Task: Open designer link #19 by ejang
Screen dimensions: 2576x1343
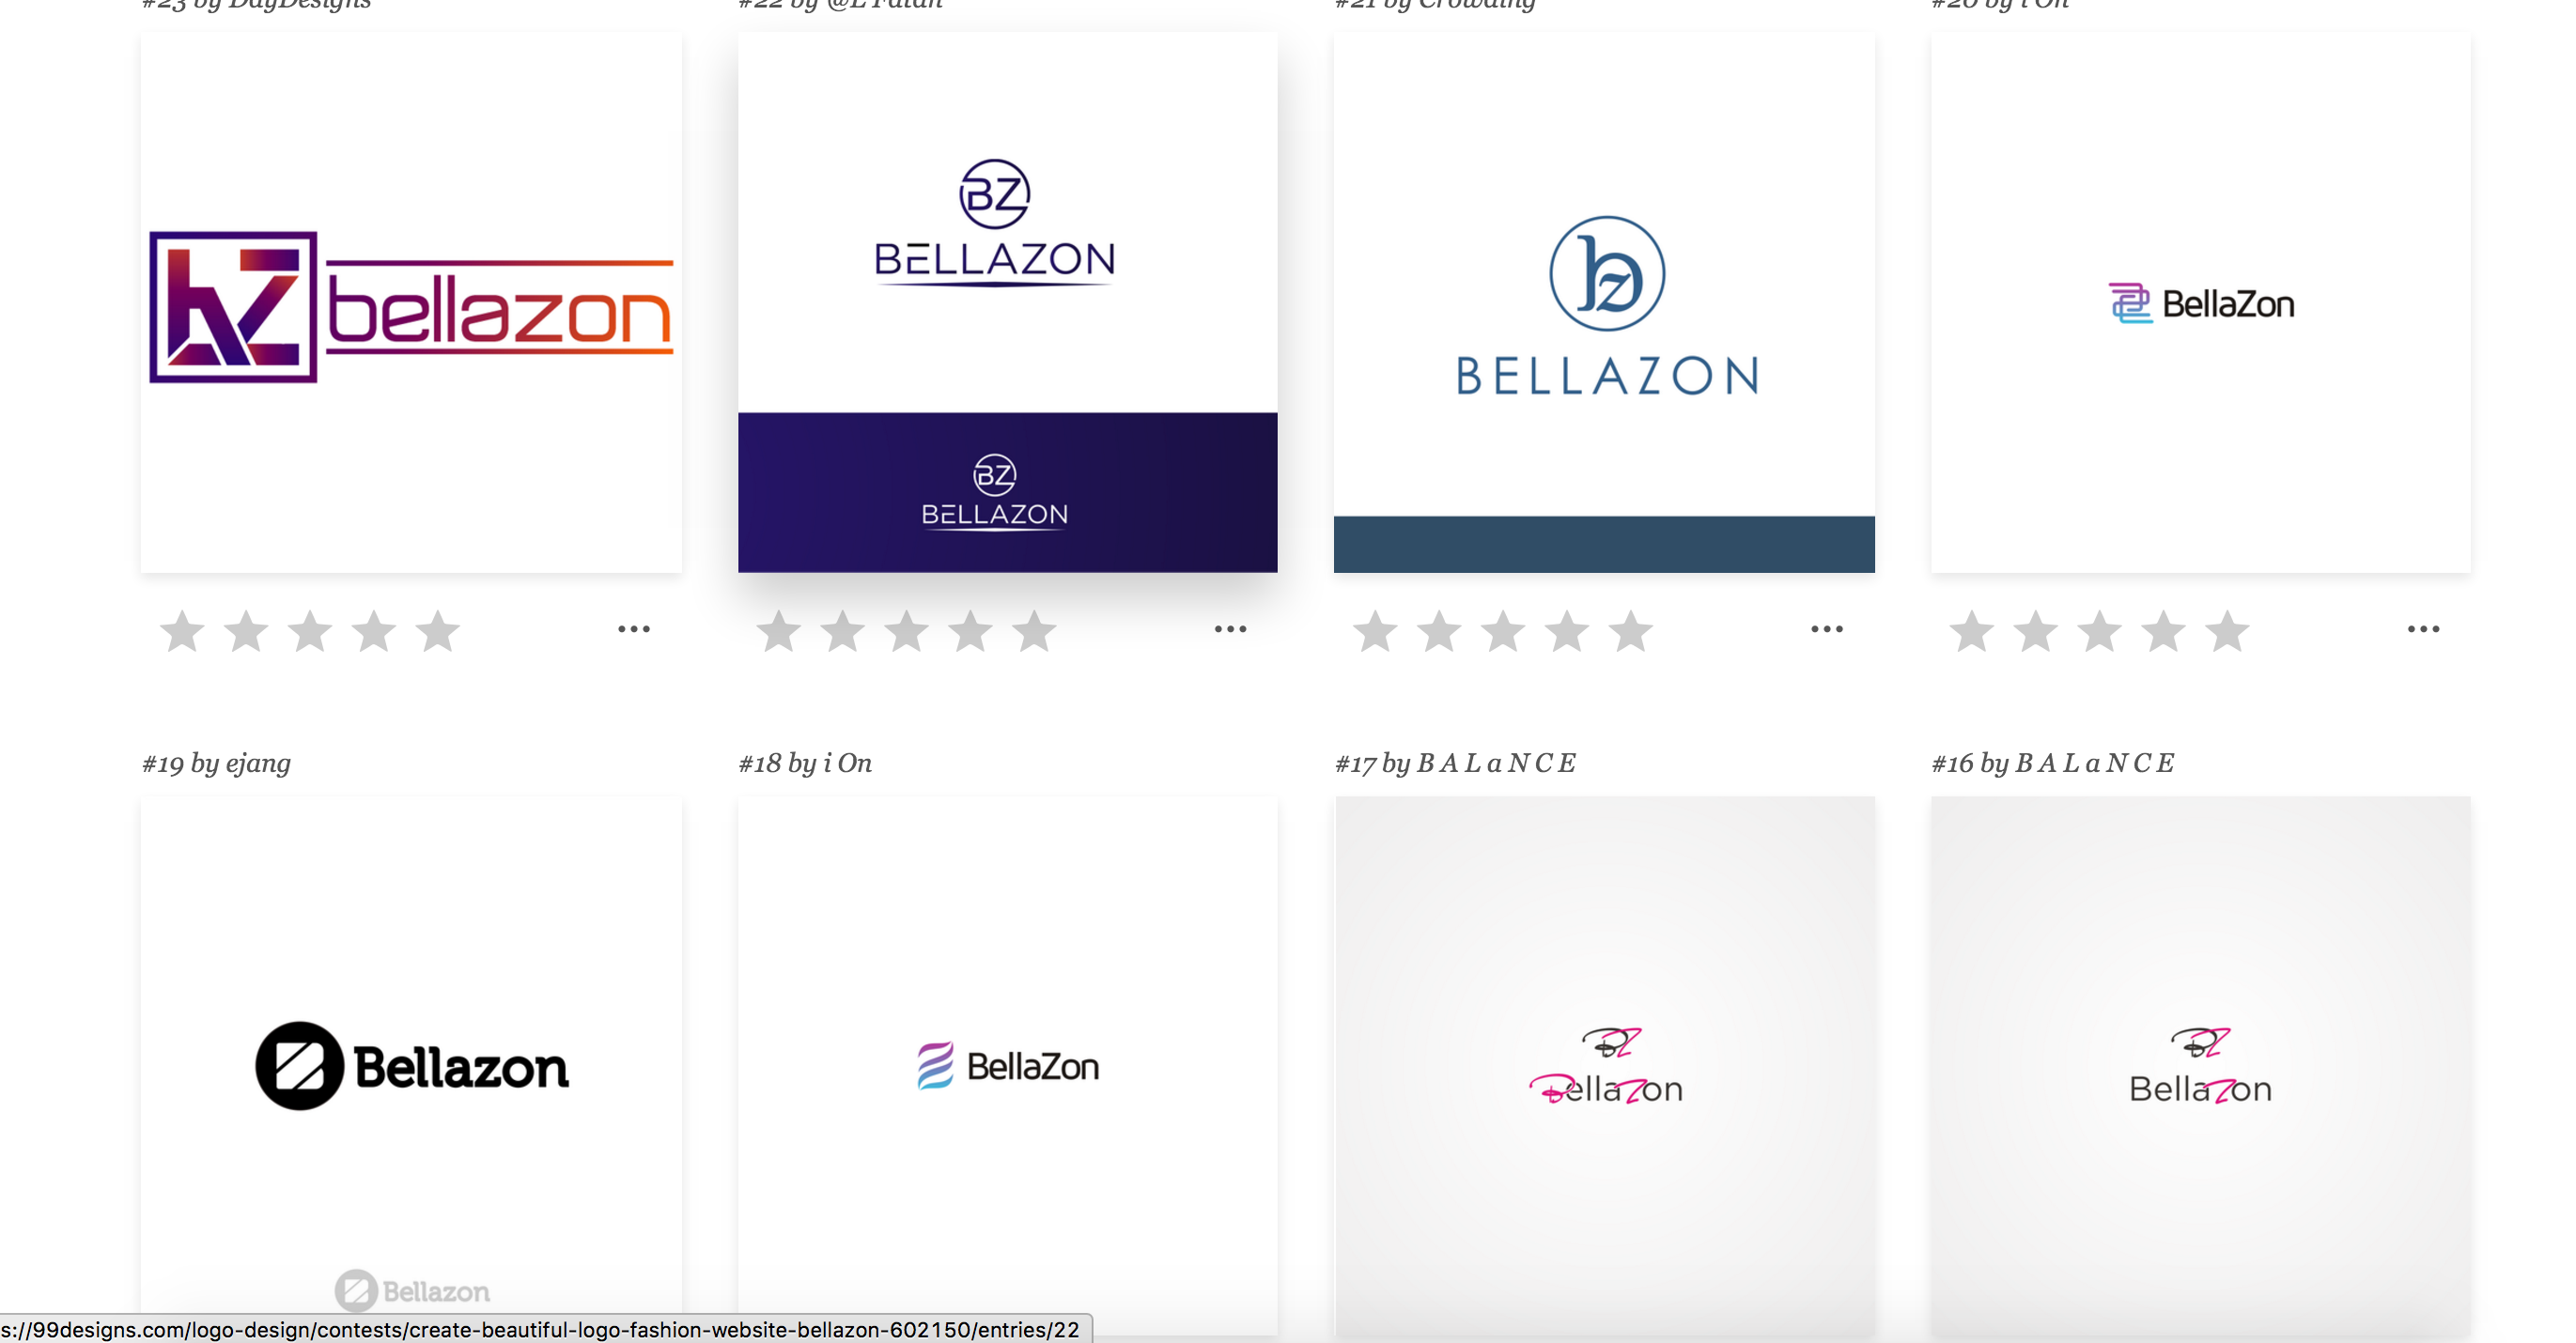Action: click(x=216, y=763)
